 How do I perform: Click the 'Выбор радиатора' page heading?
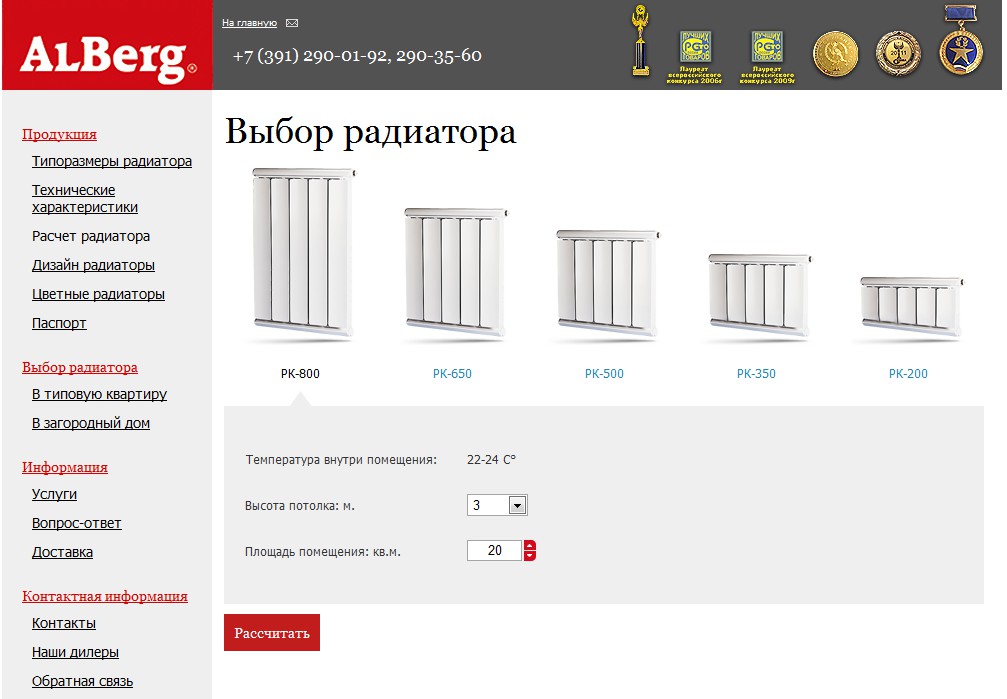click(x=371, y=132)
